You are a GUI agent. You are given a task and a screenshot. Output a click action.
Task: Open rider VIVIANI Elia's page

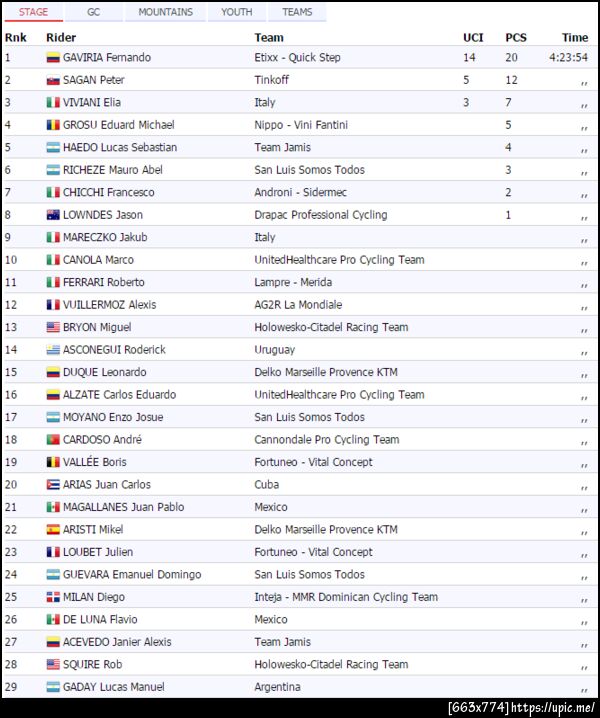coord(92,103)
